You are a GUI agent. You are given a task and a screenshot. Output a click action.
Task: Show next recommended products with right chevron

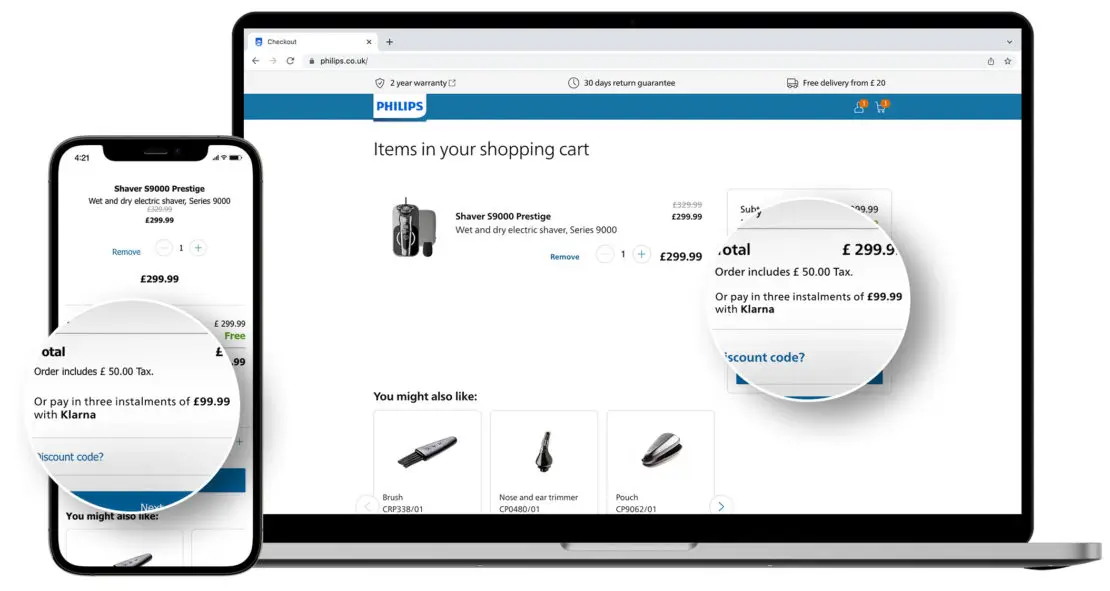[x=721, y=505]
